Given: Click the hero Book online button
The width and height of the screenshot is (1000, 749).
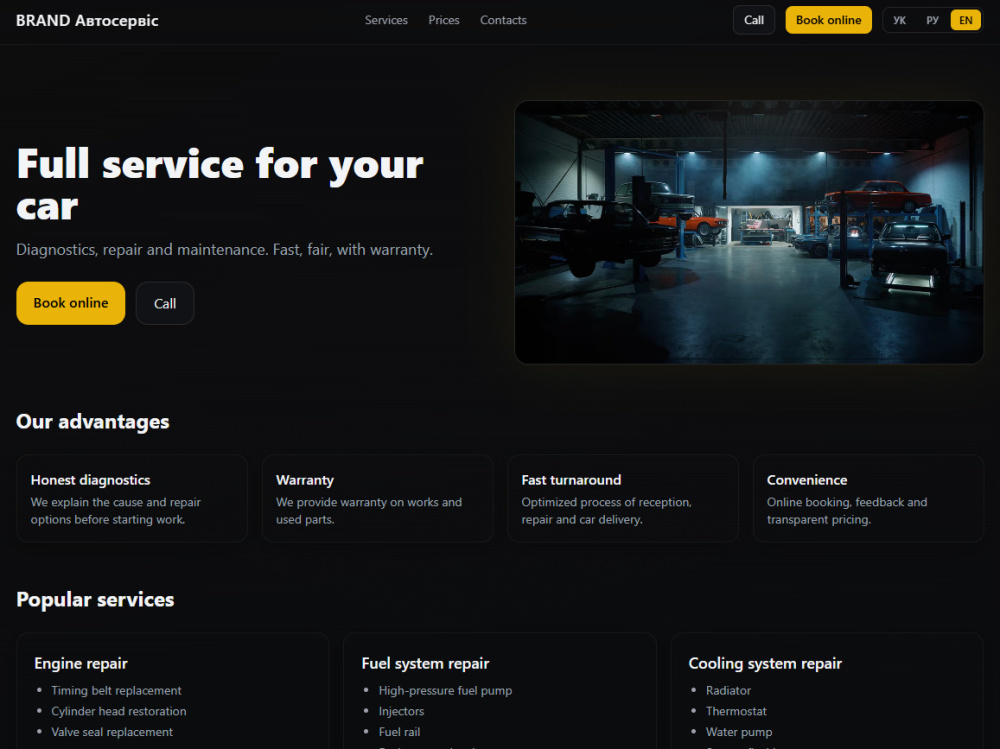Looking at the screenshot, I should coord(71,303).
